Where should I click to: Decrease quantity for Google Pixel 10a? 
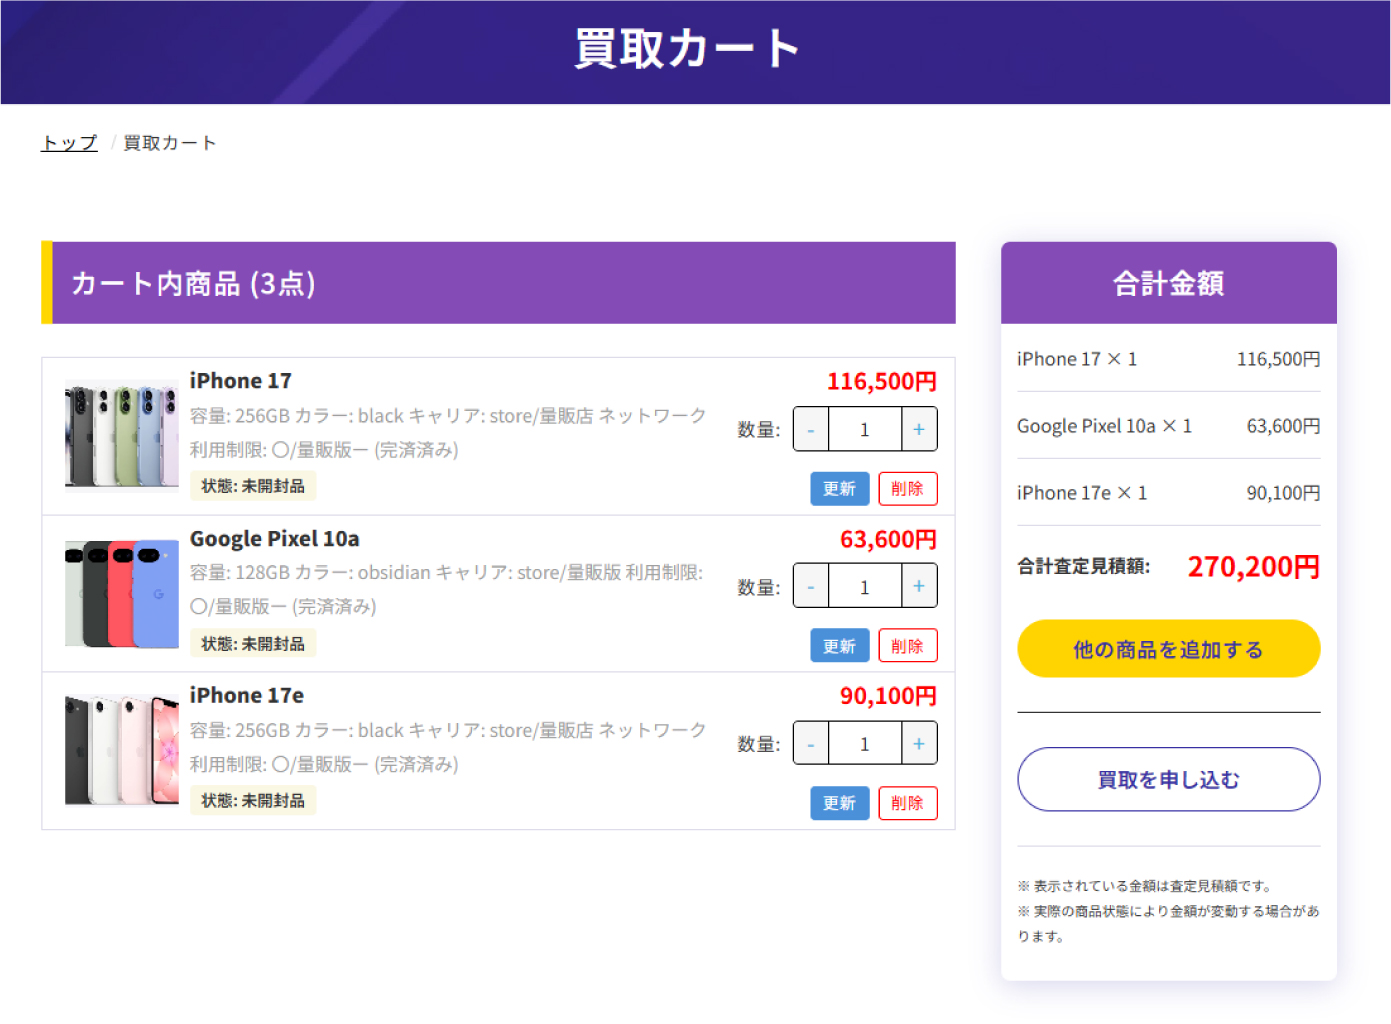pos(811,587)
